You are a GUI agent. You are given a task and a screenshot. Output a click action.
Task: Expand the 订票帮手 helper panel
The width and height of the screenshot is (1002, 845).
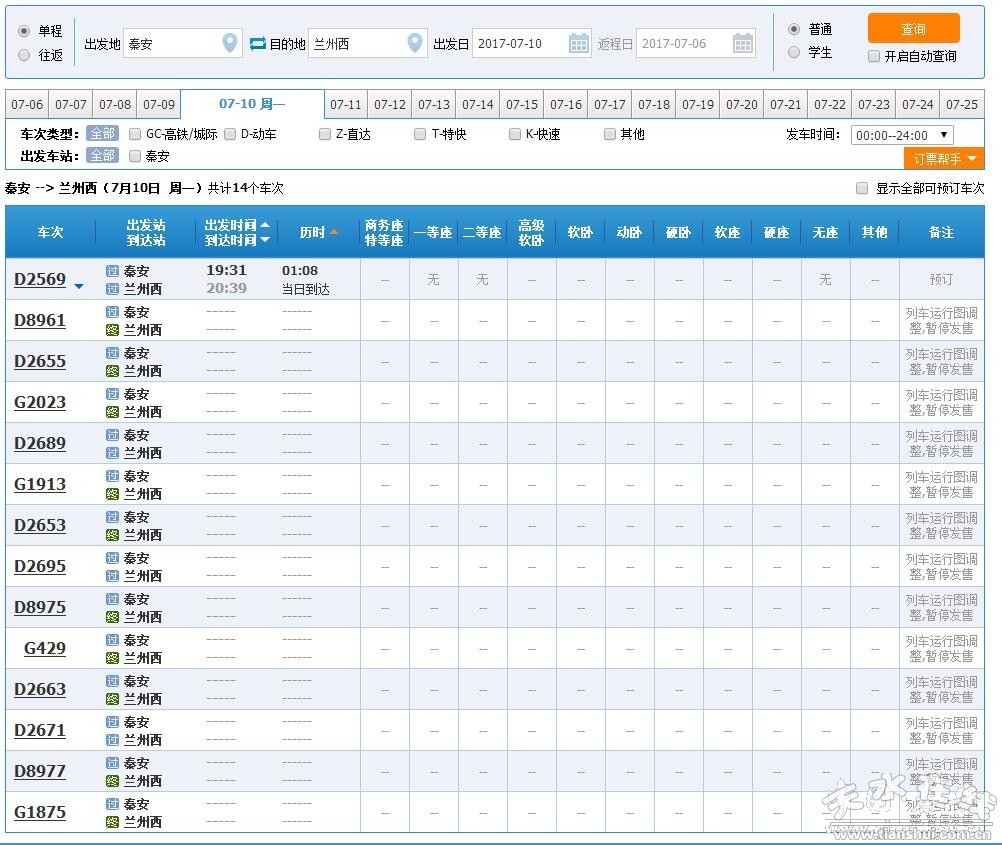pyautogui.click(x=943, y=159)
